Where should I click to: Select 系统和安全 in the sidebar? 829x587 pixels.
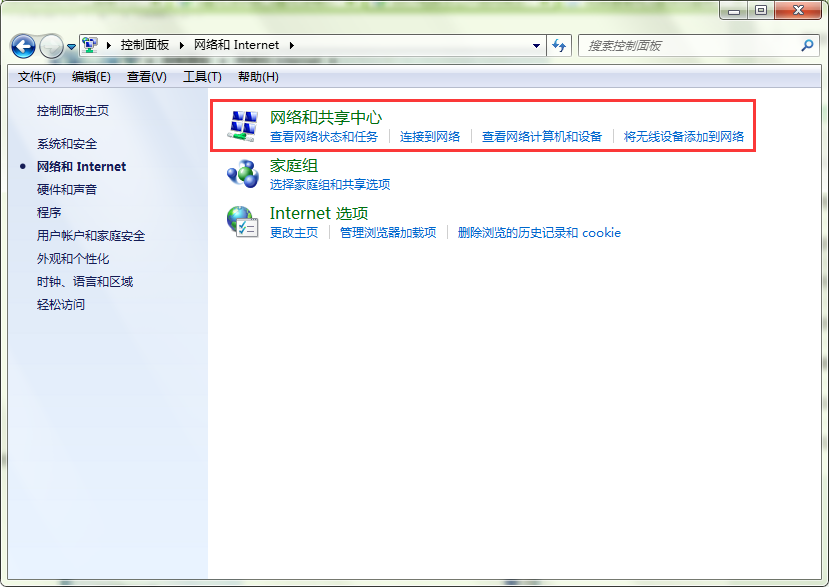pyautogui.click(x=67, y=144)
